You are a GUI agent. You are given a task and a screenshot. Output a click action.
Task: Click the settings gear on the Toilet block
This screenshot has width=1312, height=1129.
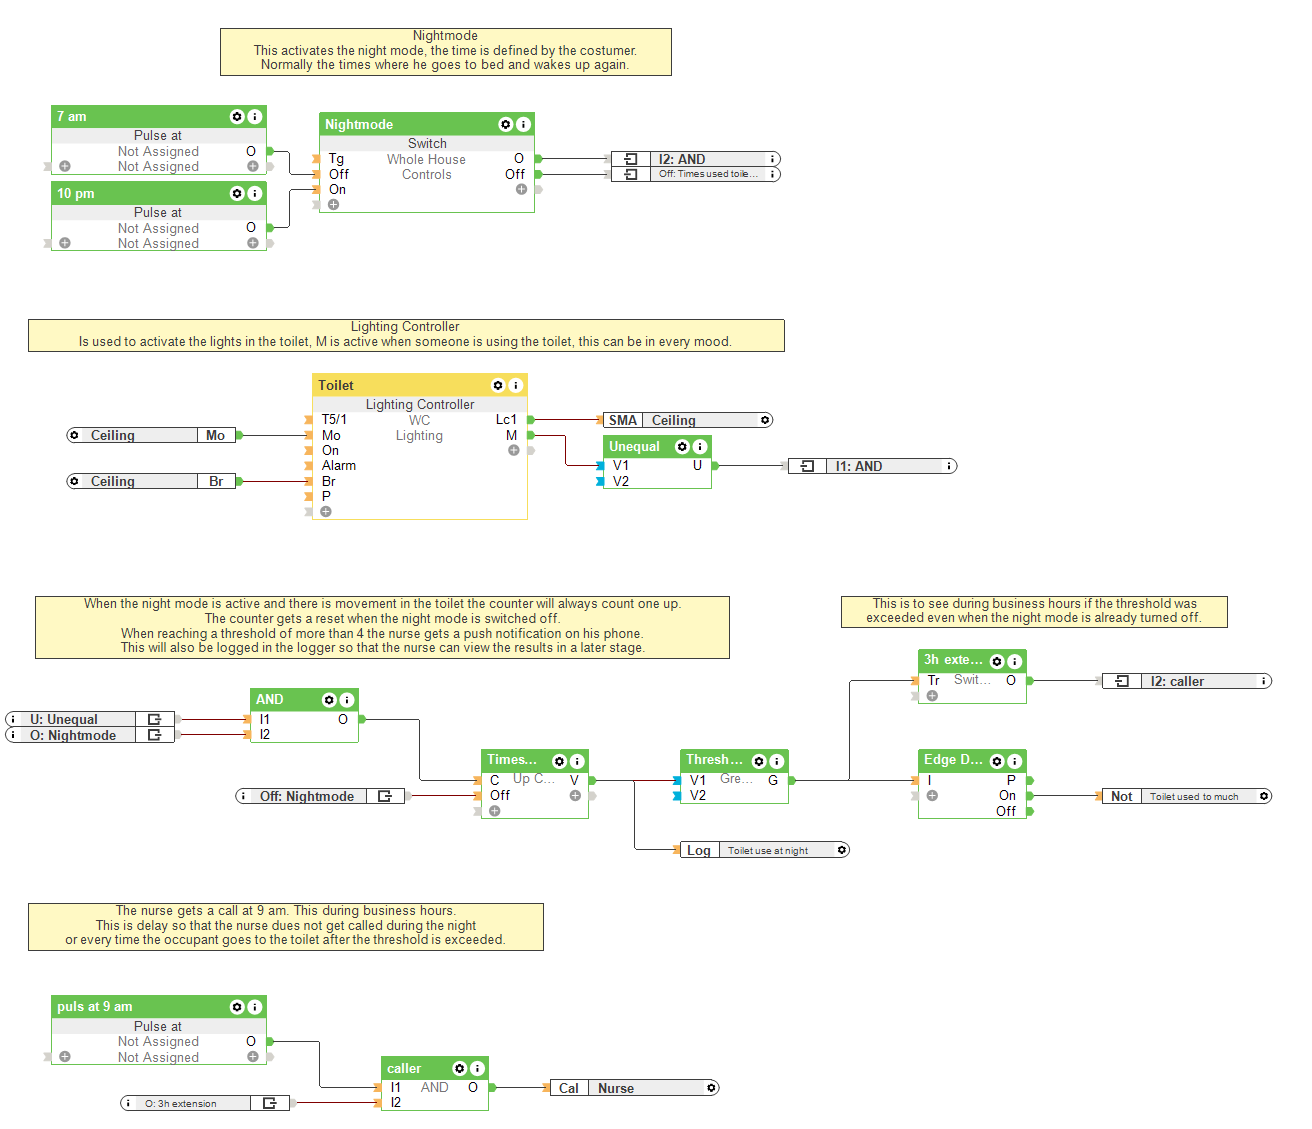tap(498, 385)
